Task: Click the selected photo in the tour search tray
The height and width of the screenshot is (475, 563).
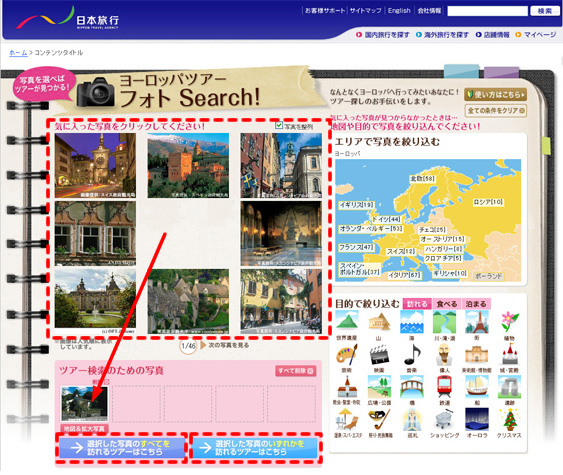Action: click(84, 403)
